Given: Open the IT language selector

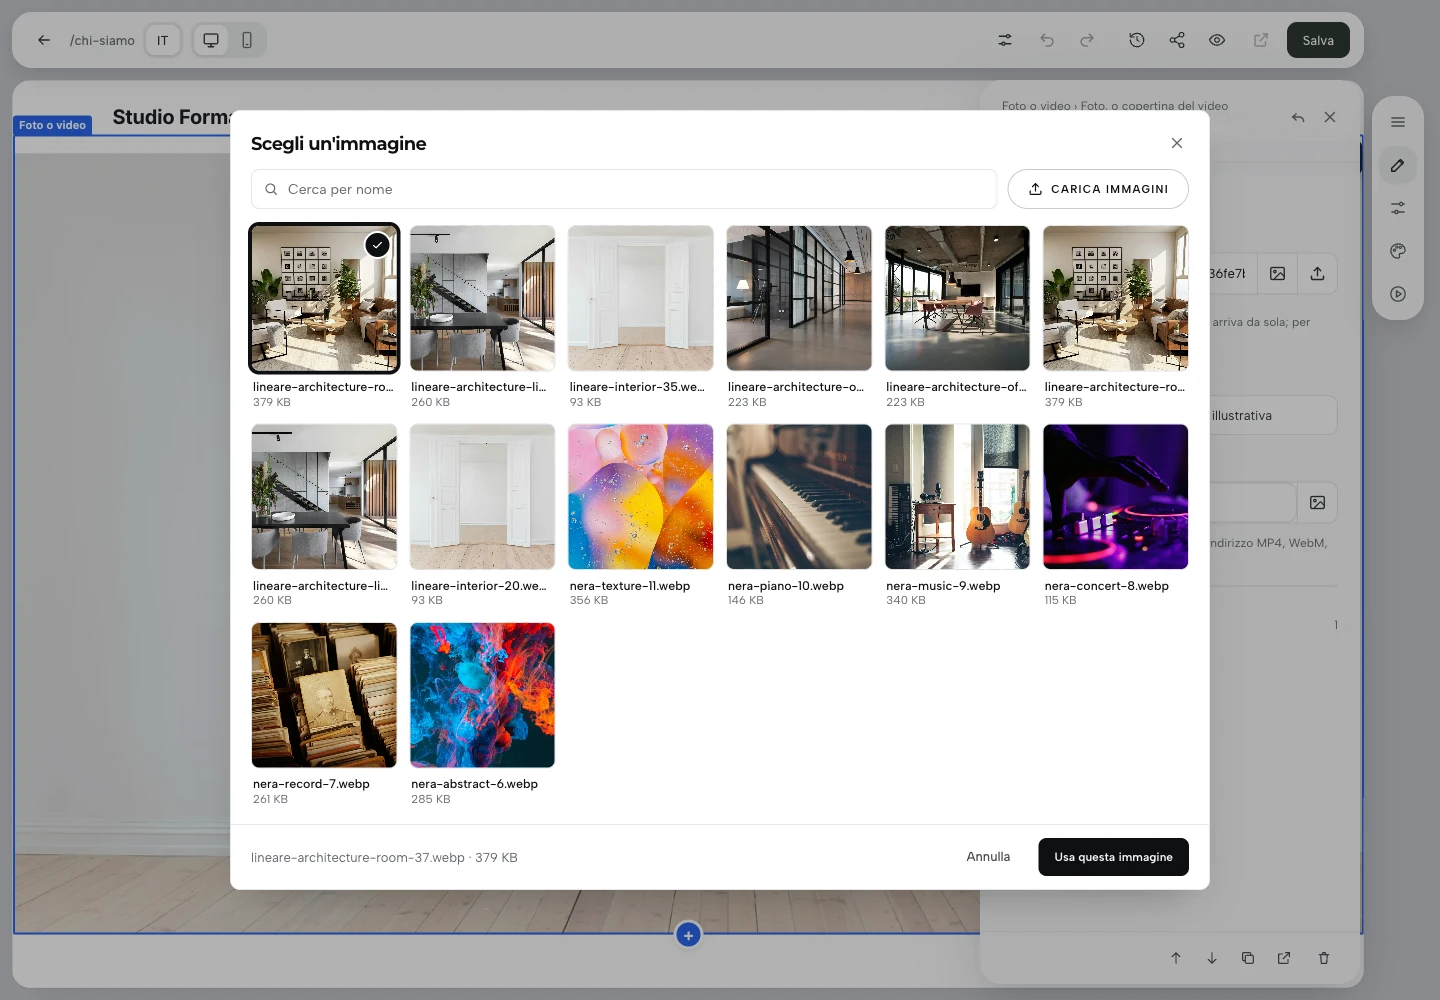Looking at the screenshot, I should [163, 40].
